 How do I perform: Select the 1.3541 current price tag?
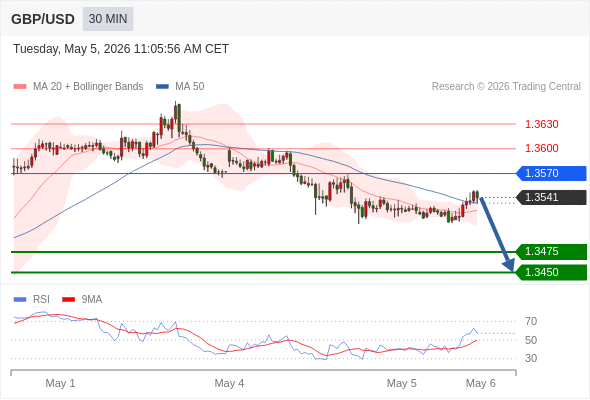[x=551, y=197]
